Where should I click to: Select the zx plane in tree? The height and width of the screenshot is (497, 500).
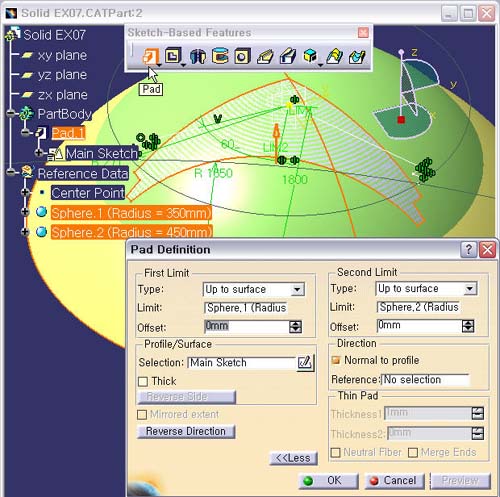[x=62, y=95]
